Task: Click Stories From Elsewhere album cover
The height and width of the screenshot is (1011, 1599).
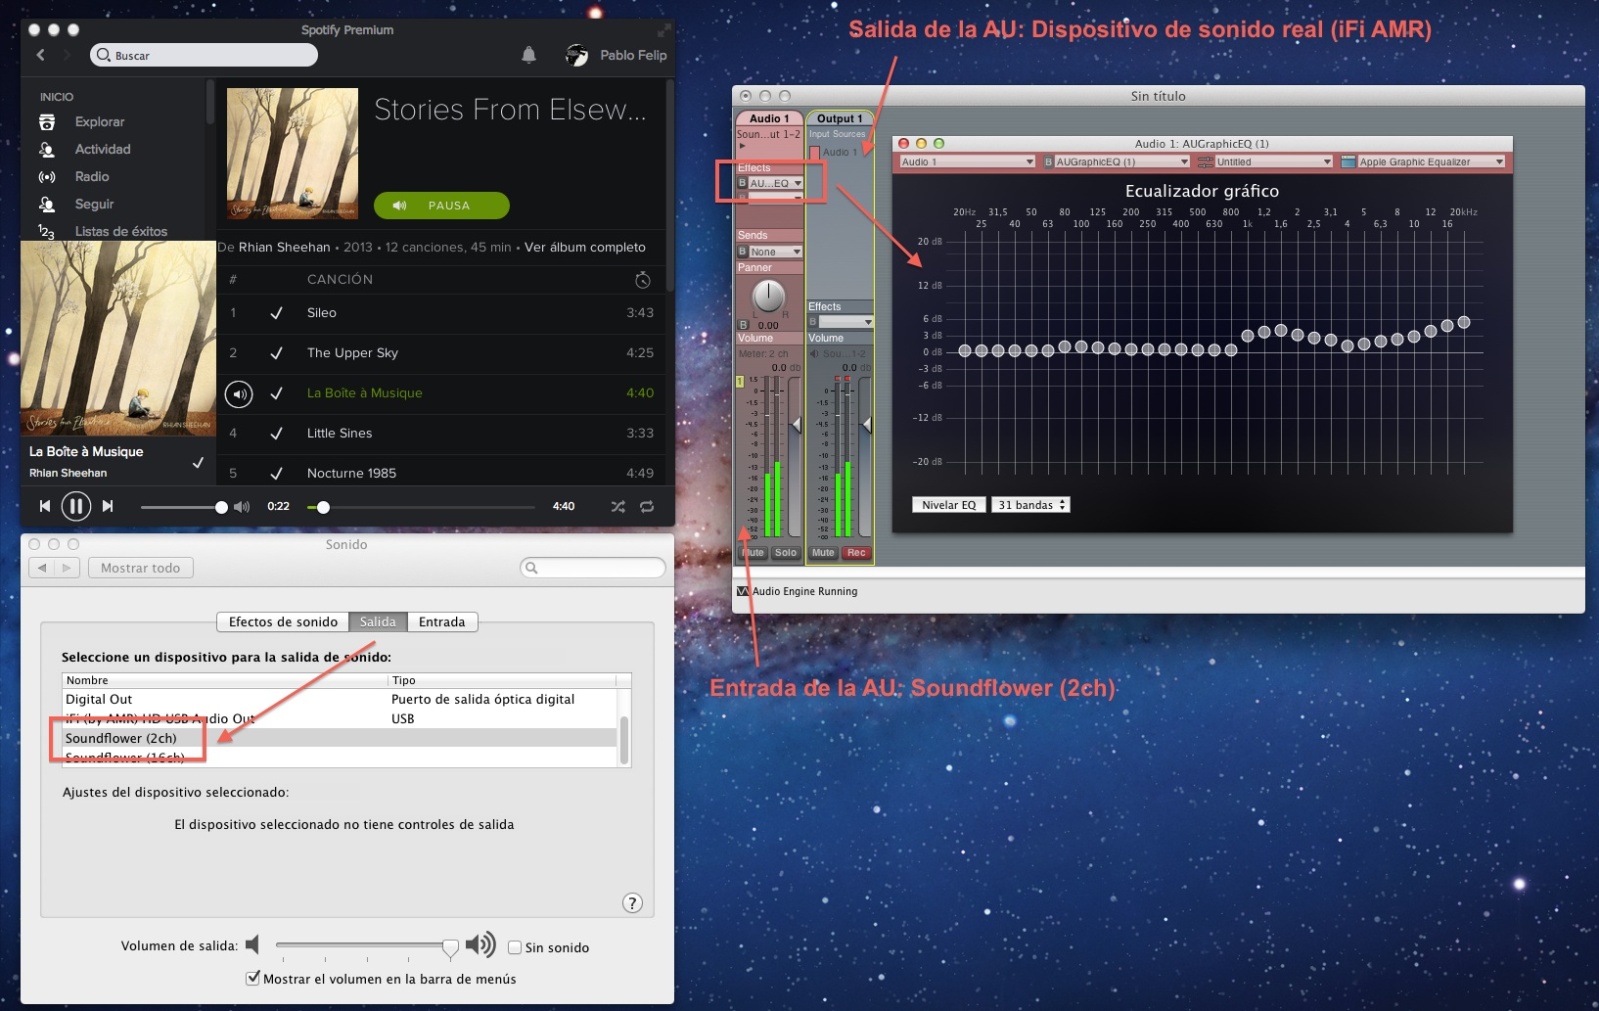Action: click(292, 153)
